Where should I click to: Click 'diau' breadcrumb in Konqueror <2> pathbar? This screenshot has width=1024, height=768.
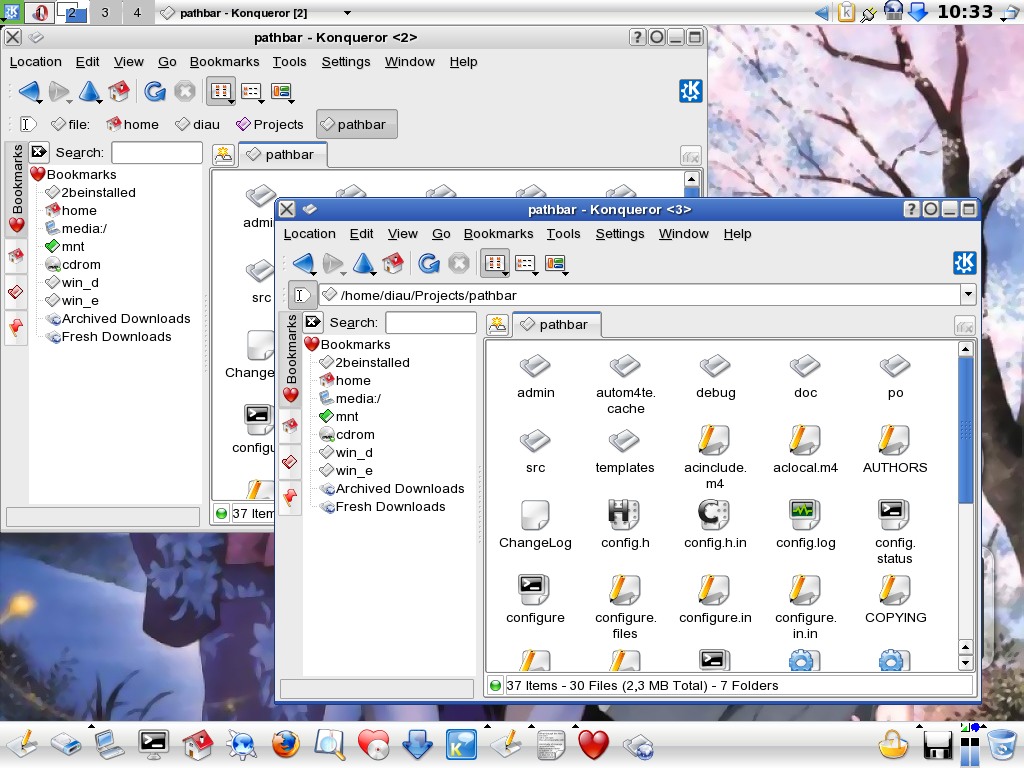click(x=198, y=124)
